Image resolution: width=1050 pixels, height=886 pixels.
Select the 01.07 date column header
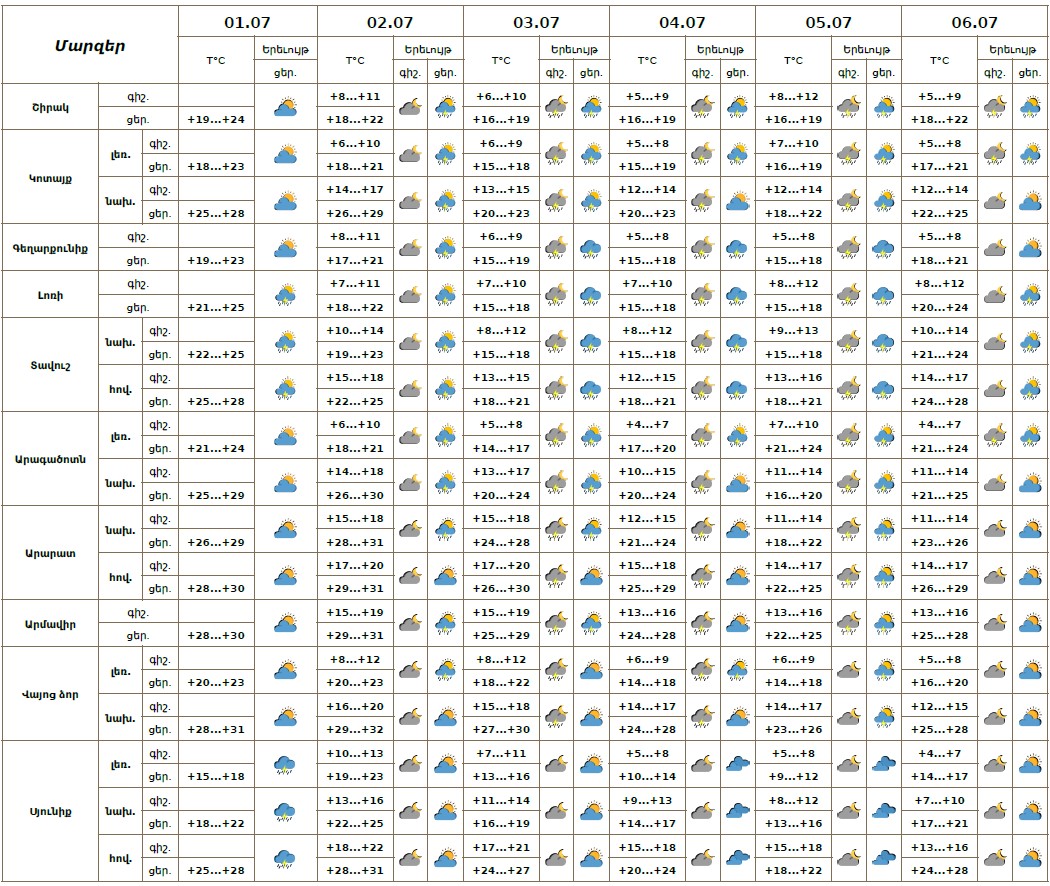(x=247, y=21)
